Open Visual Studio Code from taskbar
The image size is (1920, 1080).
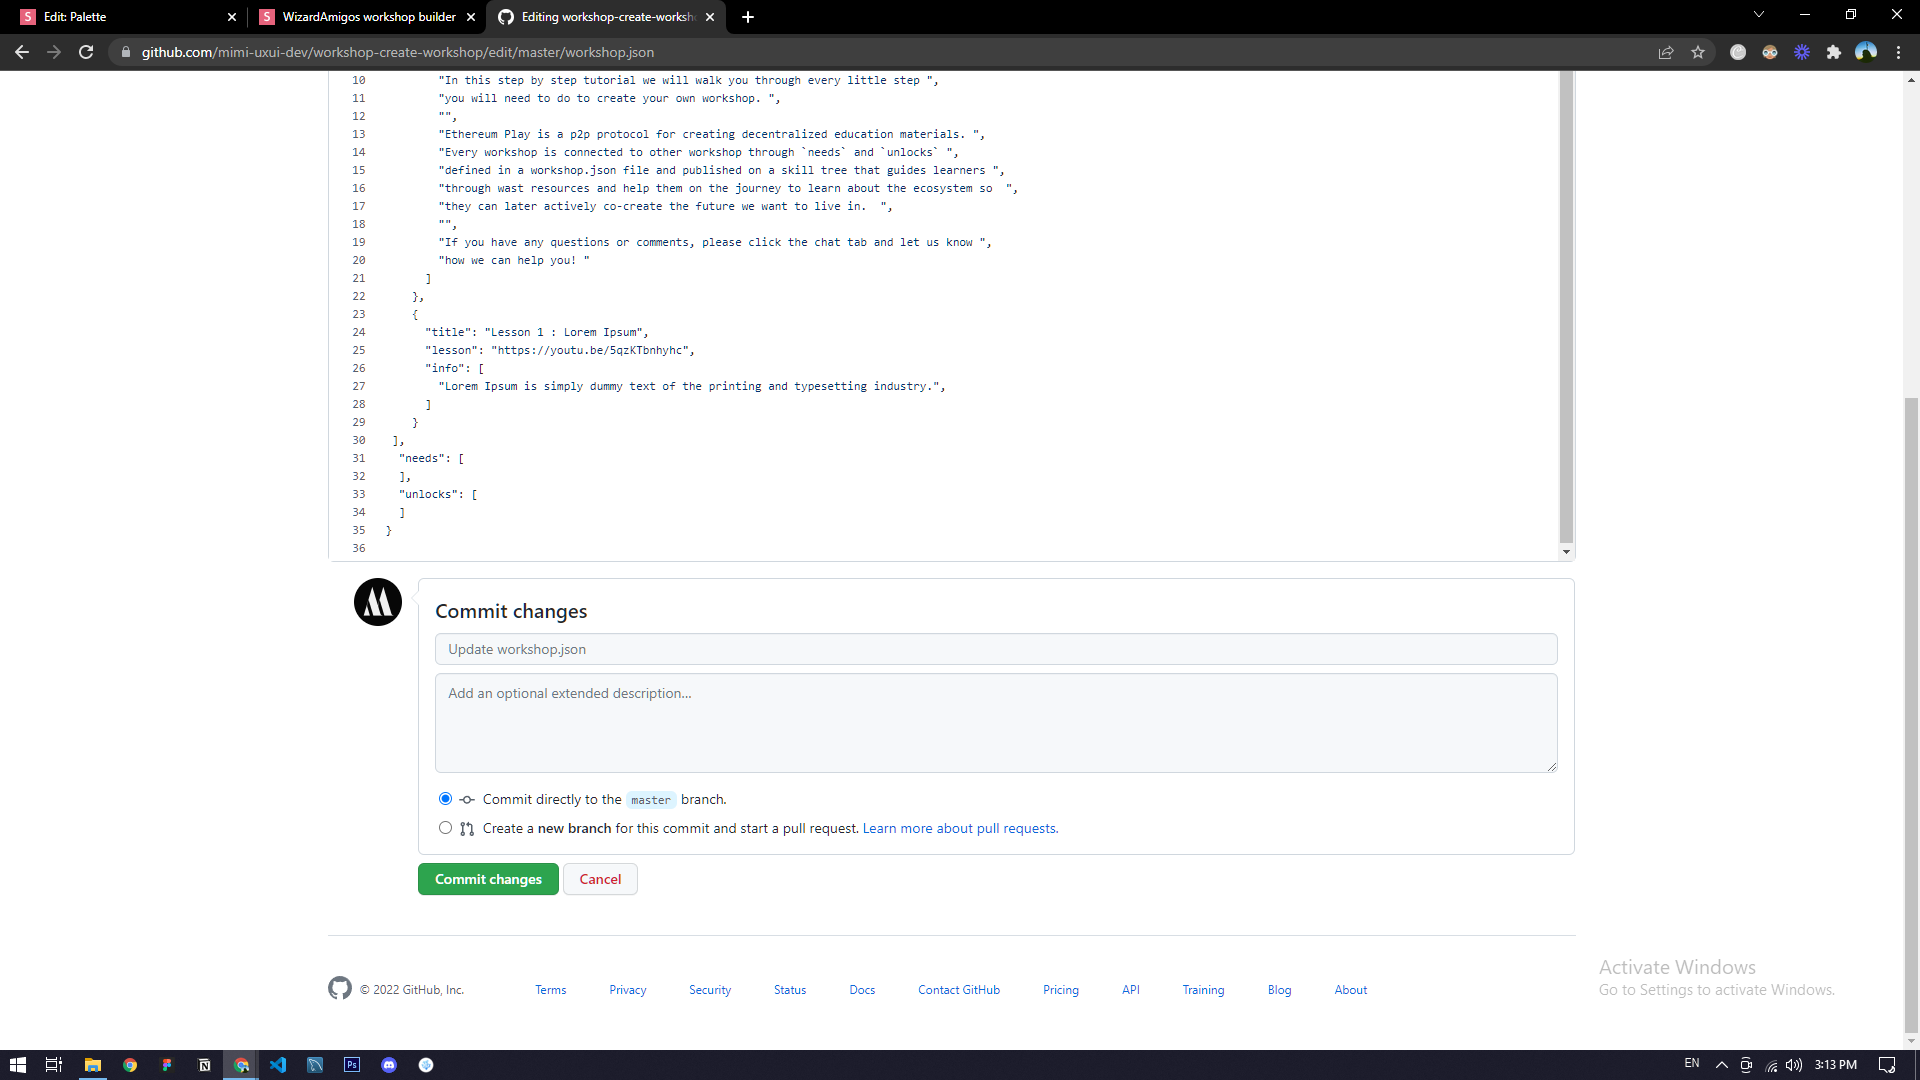(x=278, y=1065)
